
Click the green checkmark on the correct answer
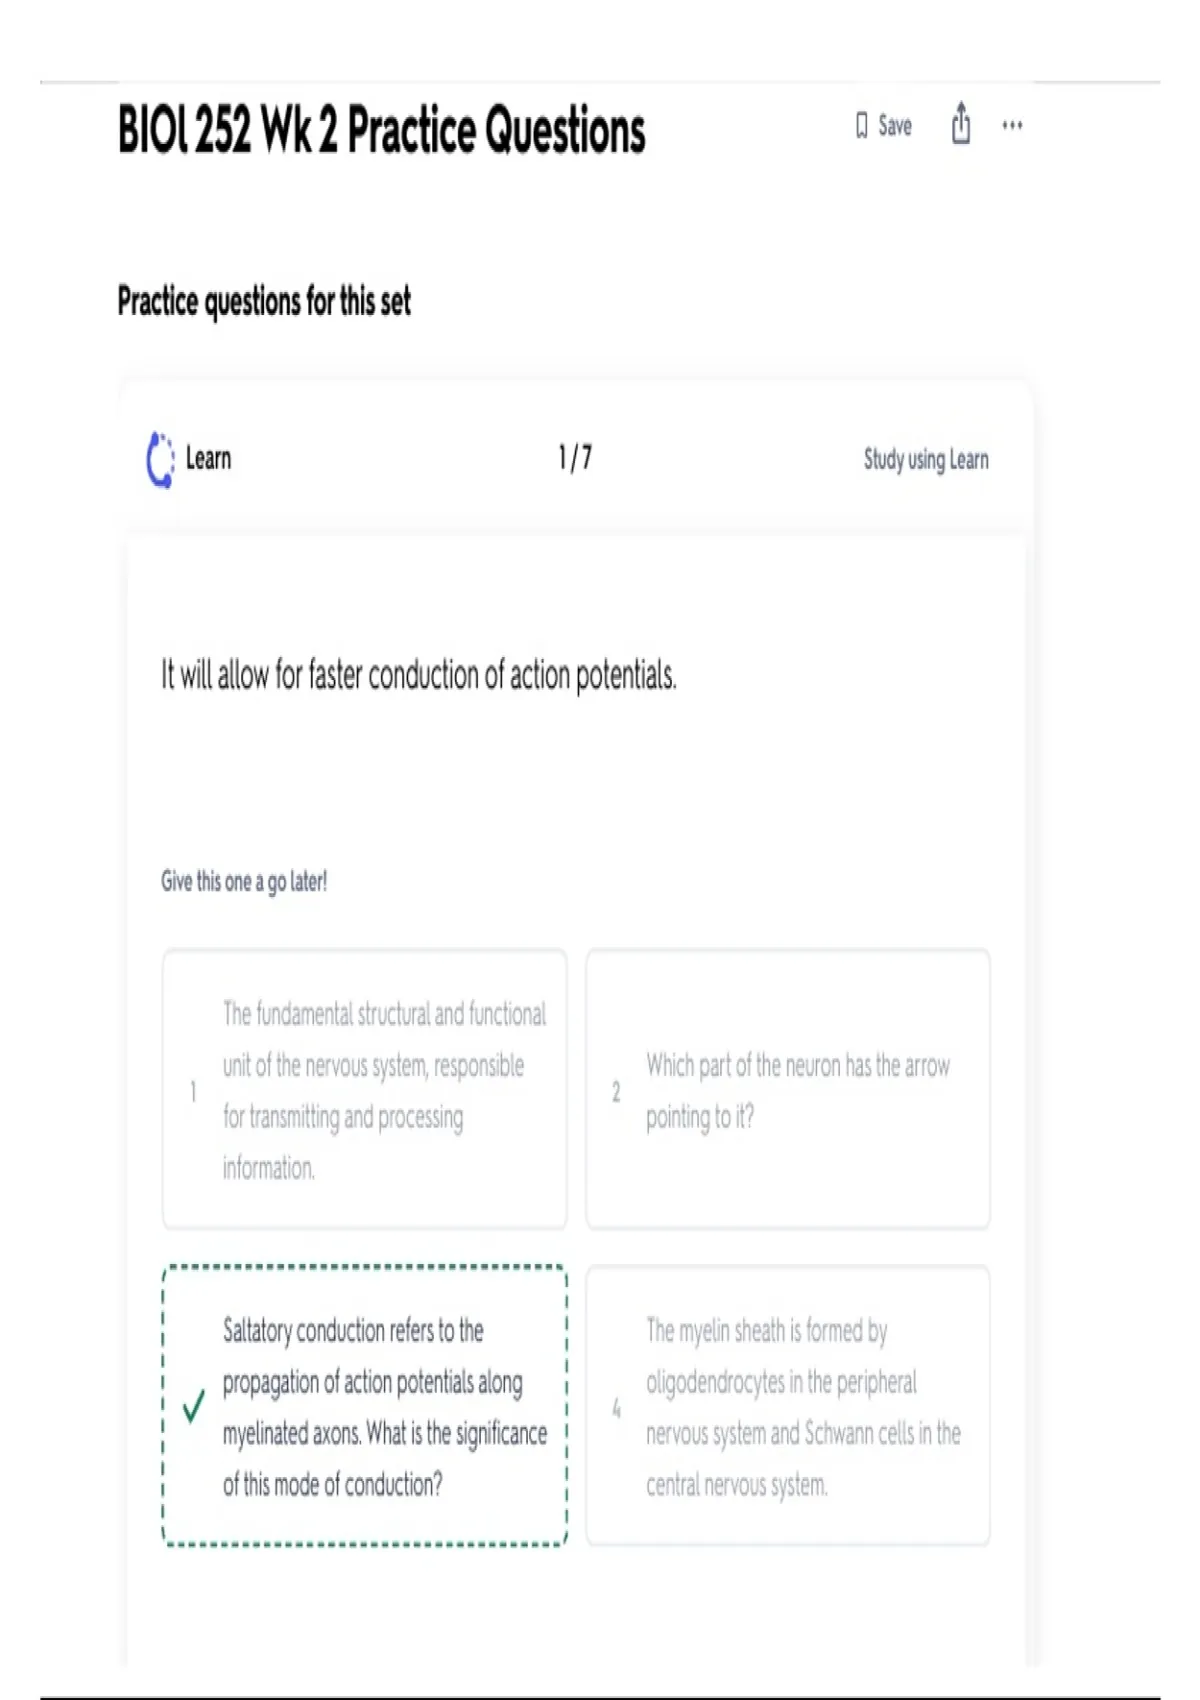pos(194,1406)
